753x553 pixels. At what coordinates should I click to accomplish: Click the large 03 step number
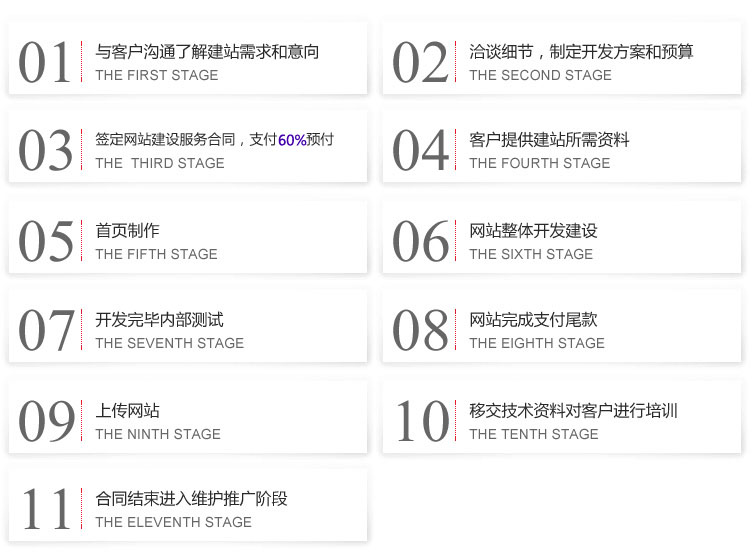click(x=45, y=151)
